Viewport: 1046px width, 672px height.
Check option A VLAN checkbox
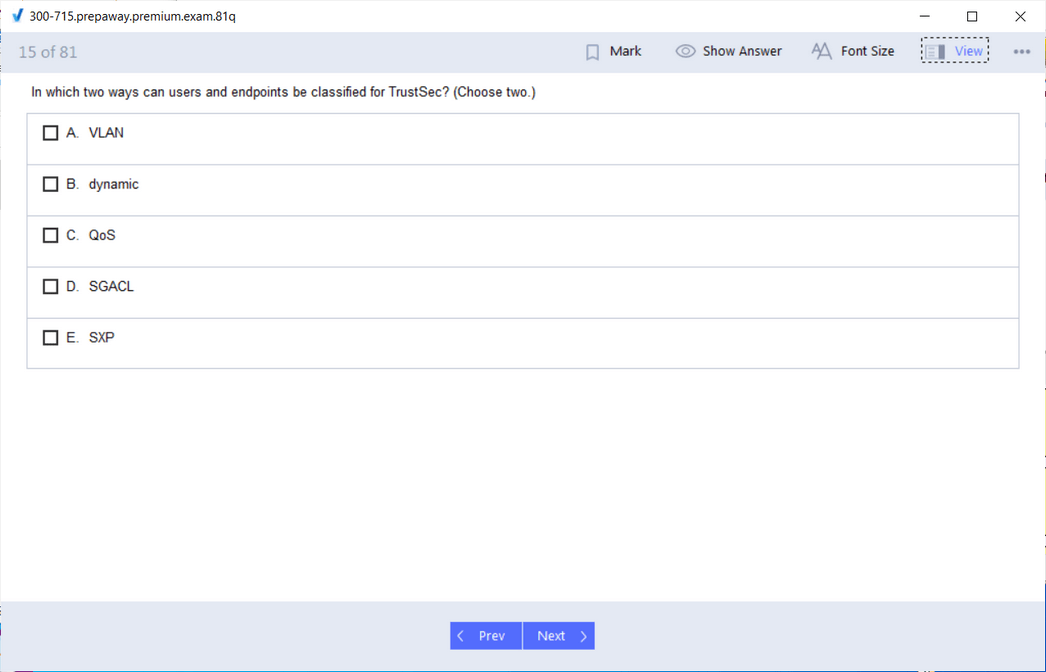[x=50, y=133]
